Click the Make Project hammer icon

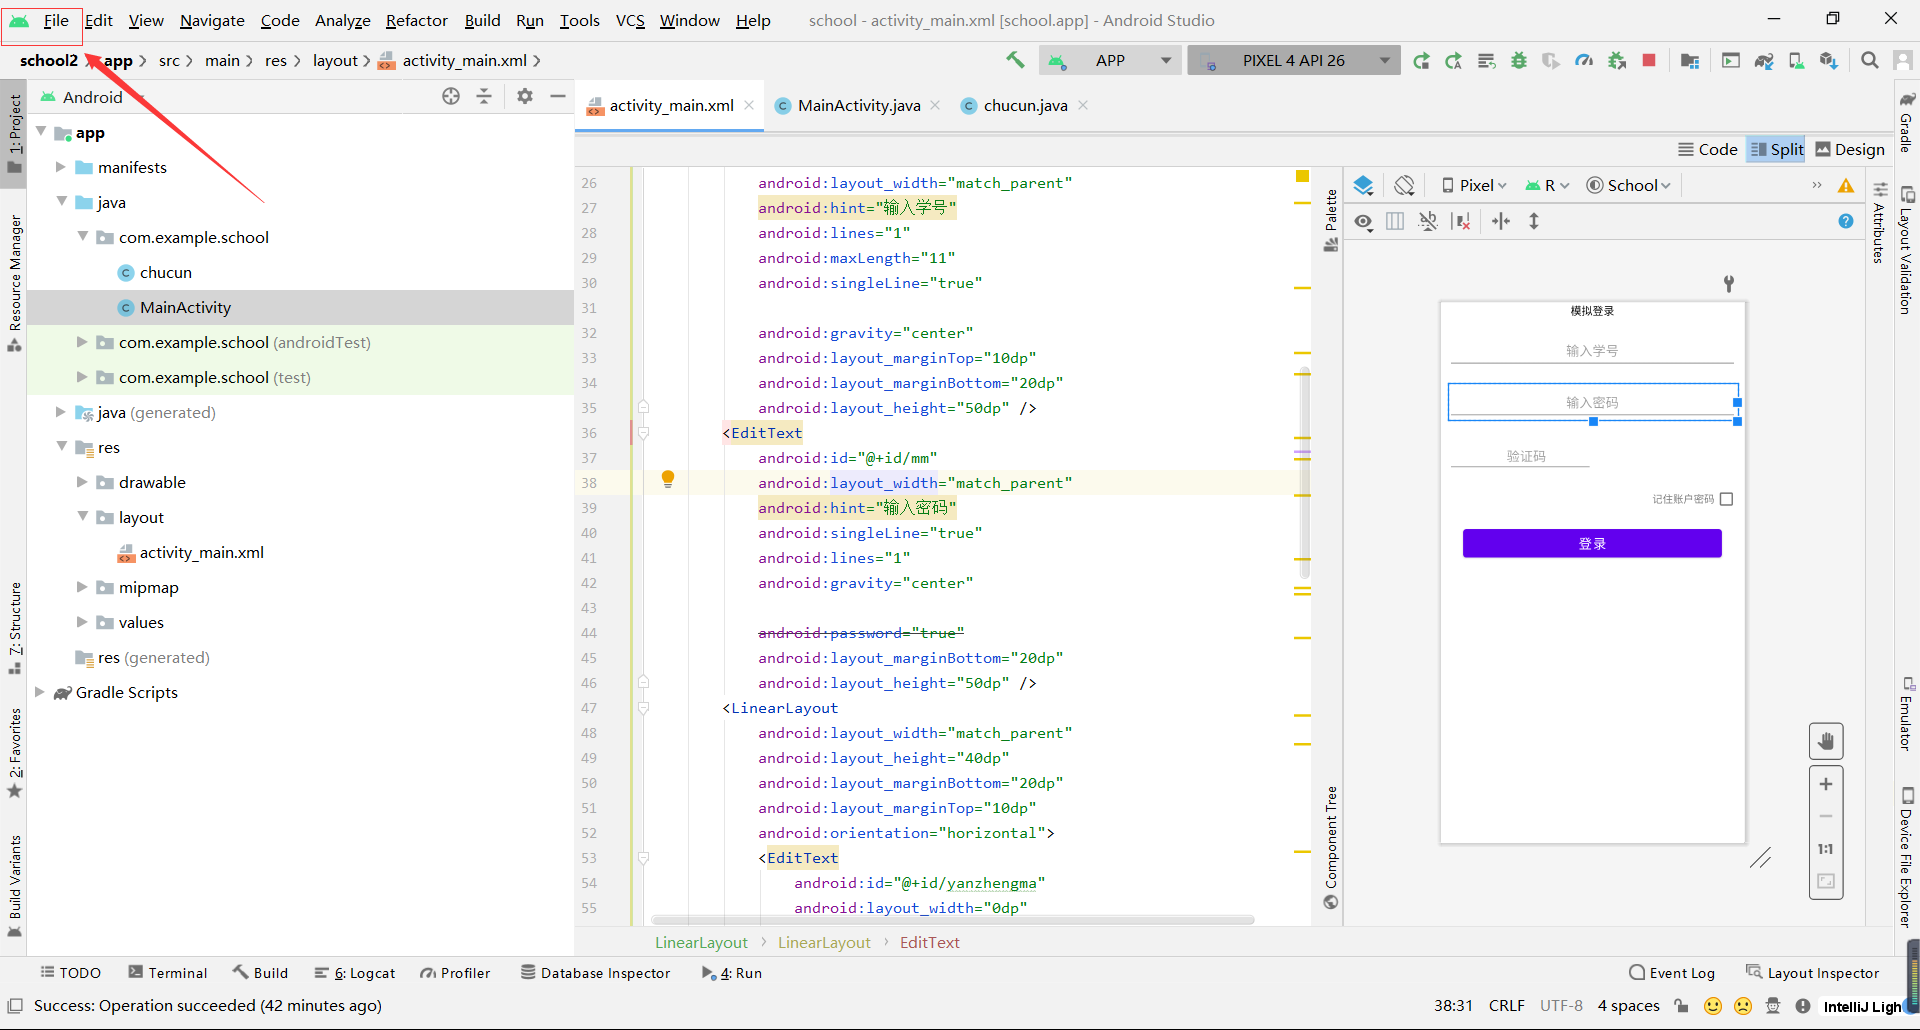coord(1015,60)
